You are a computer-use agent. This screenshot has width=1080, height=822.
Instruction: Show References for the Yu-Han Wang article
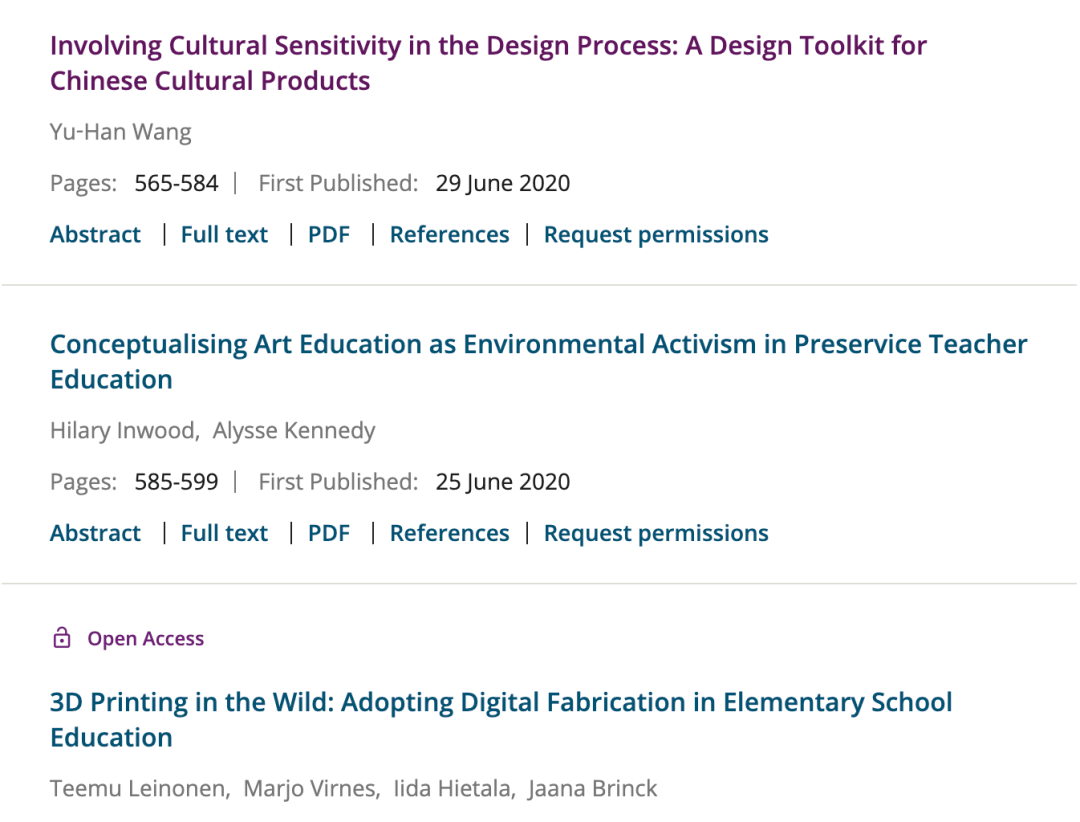449,234
